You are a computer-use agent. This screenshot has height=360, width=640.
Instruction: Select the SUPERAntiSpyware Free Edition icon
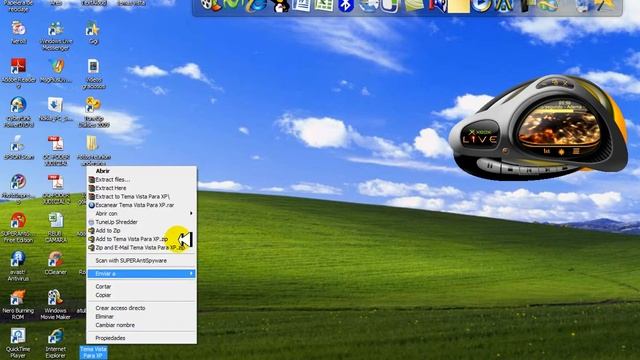pos(18,227)
